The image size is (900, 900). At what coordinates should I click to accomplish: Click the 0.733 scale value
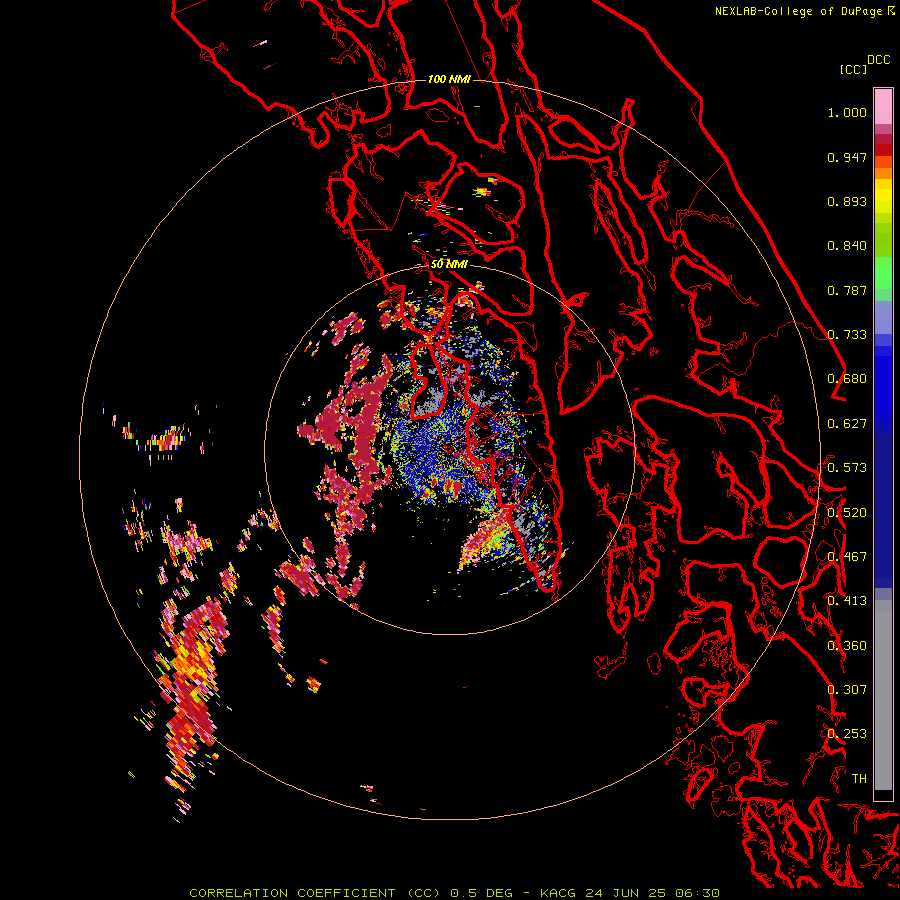pyautogui.click(x=847, y=335)
